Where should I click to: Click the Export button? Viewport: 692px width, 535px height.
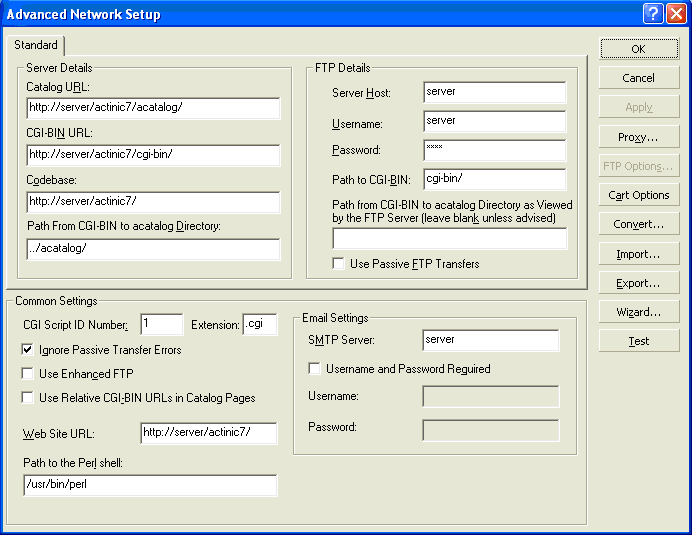tap(639, 283)
